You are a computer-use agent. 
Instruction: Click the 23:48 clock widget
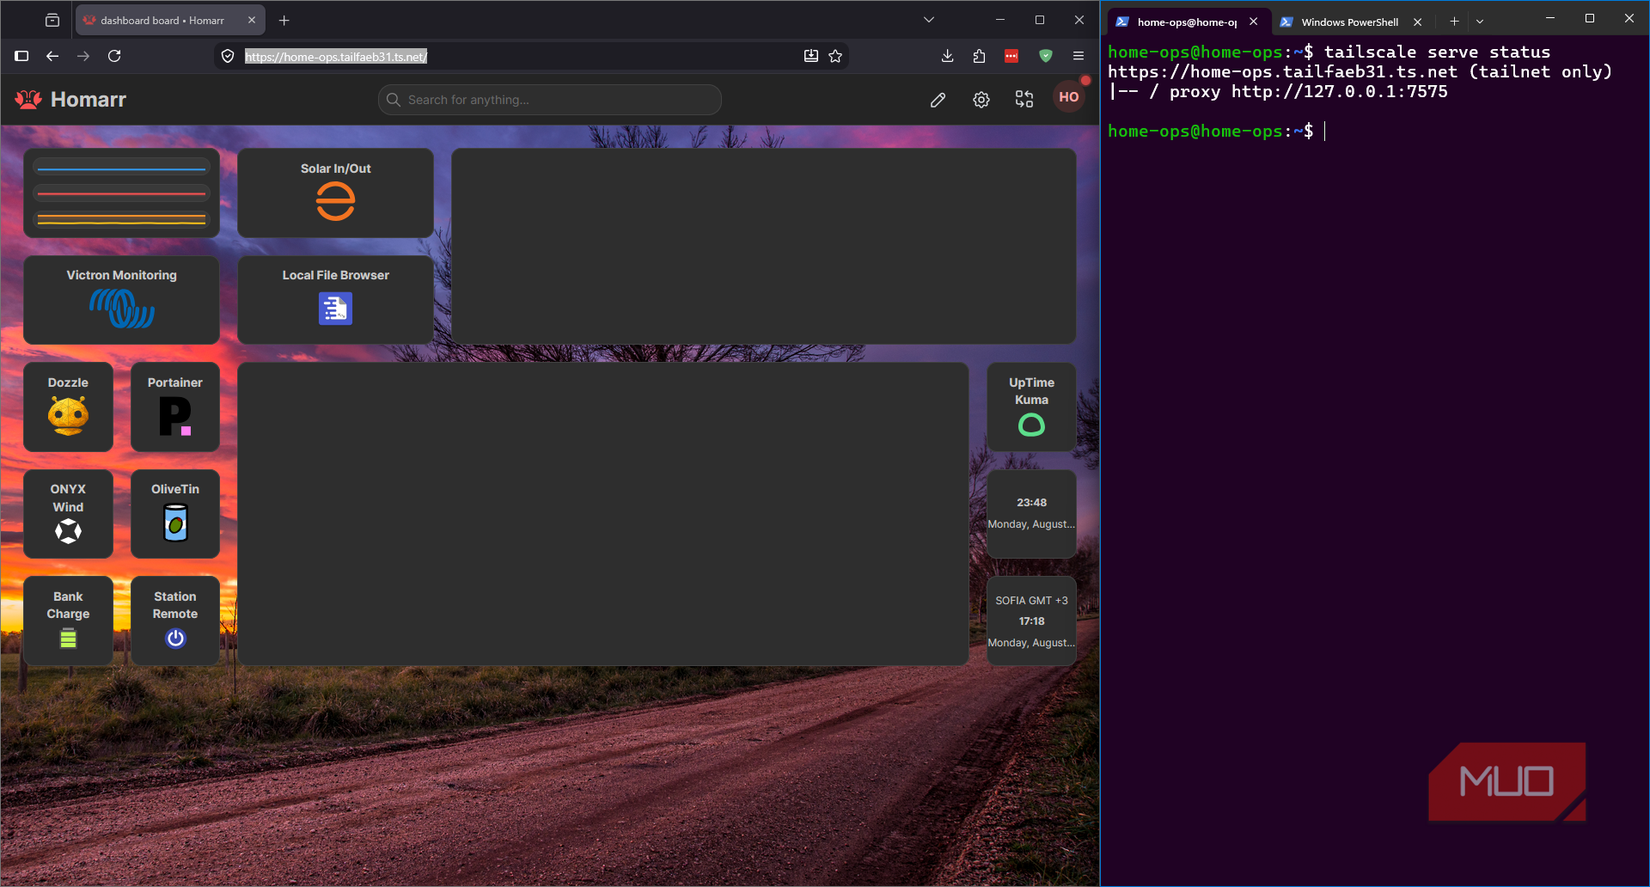coord(1031,514)
